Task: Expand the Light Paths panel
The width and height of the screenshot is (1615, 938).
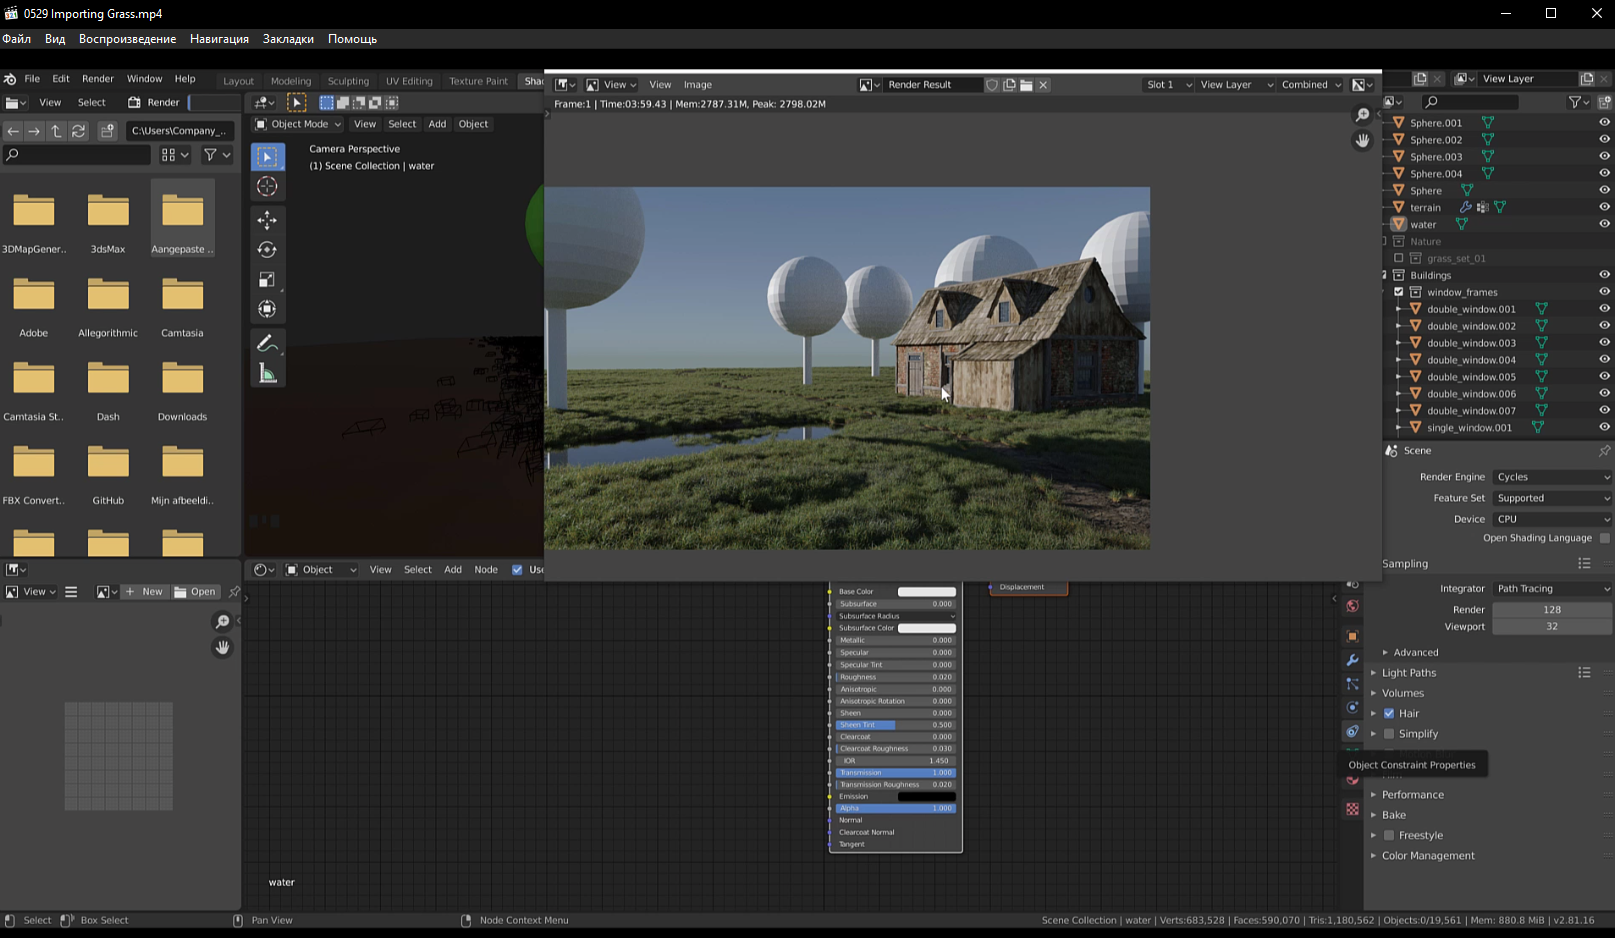Action: pos(1408,673)
